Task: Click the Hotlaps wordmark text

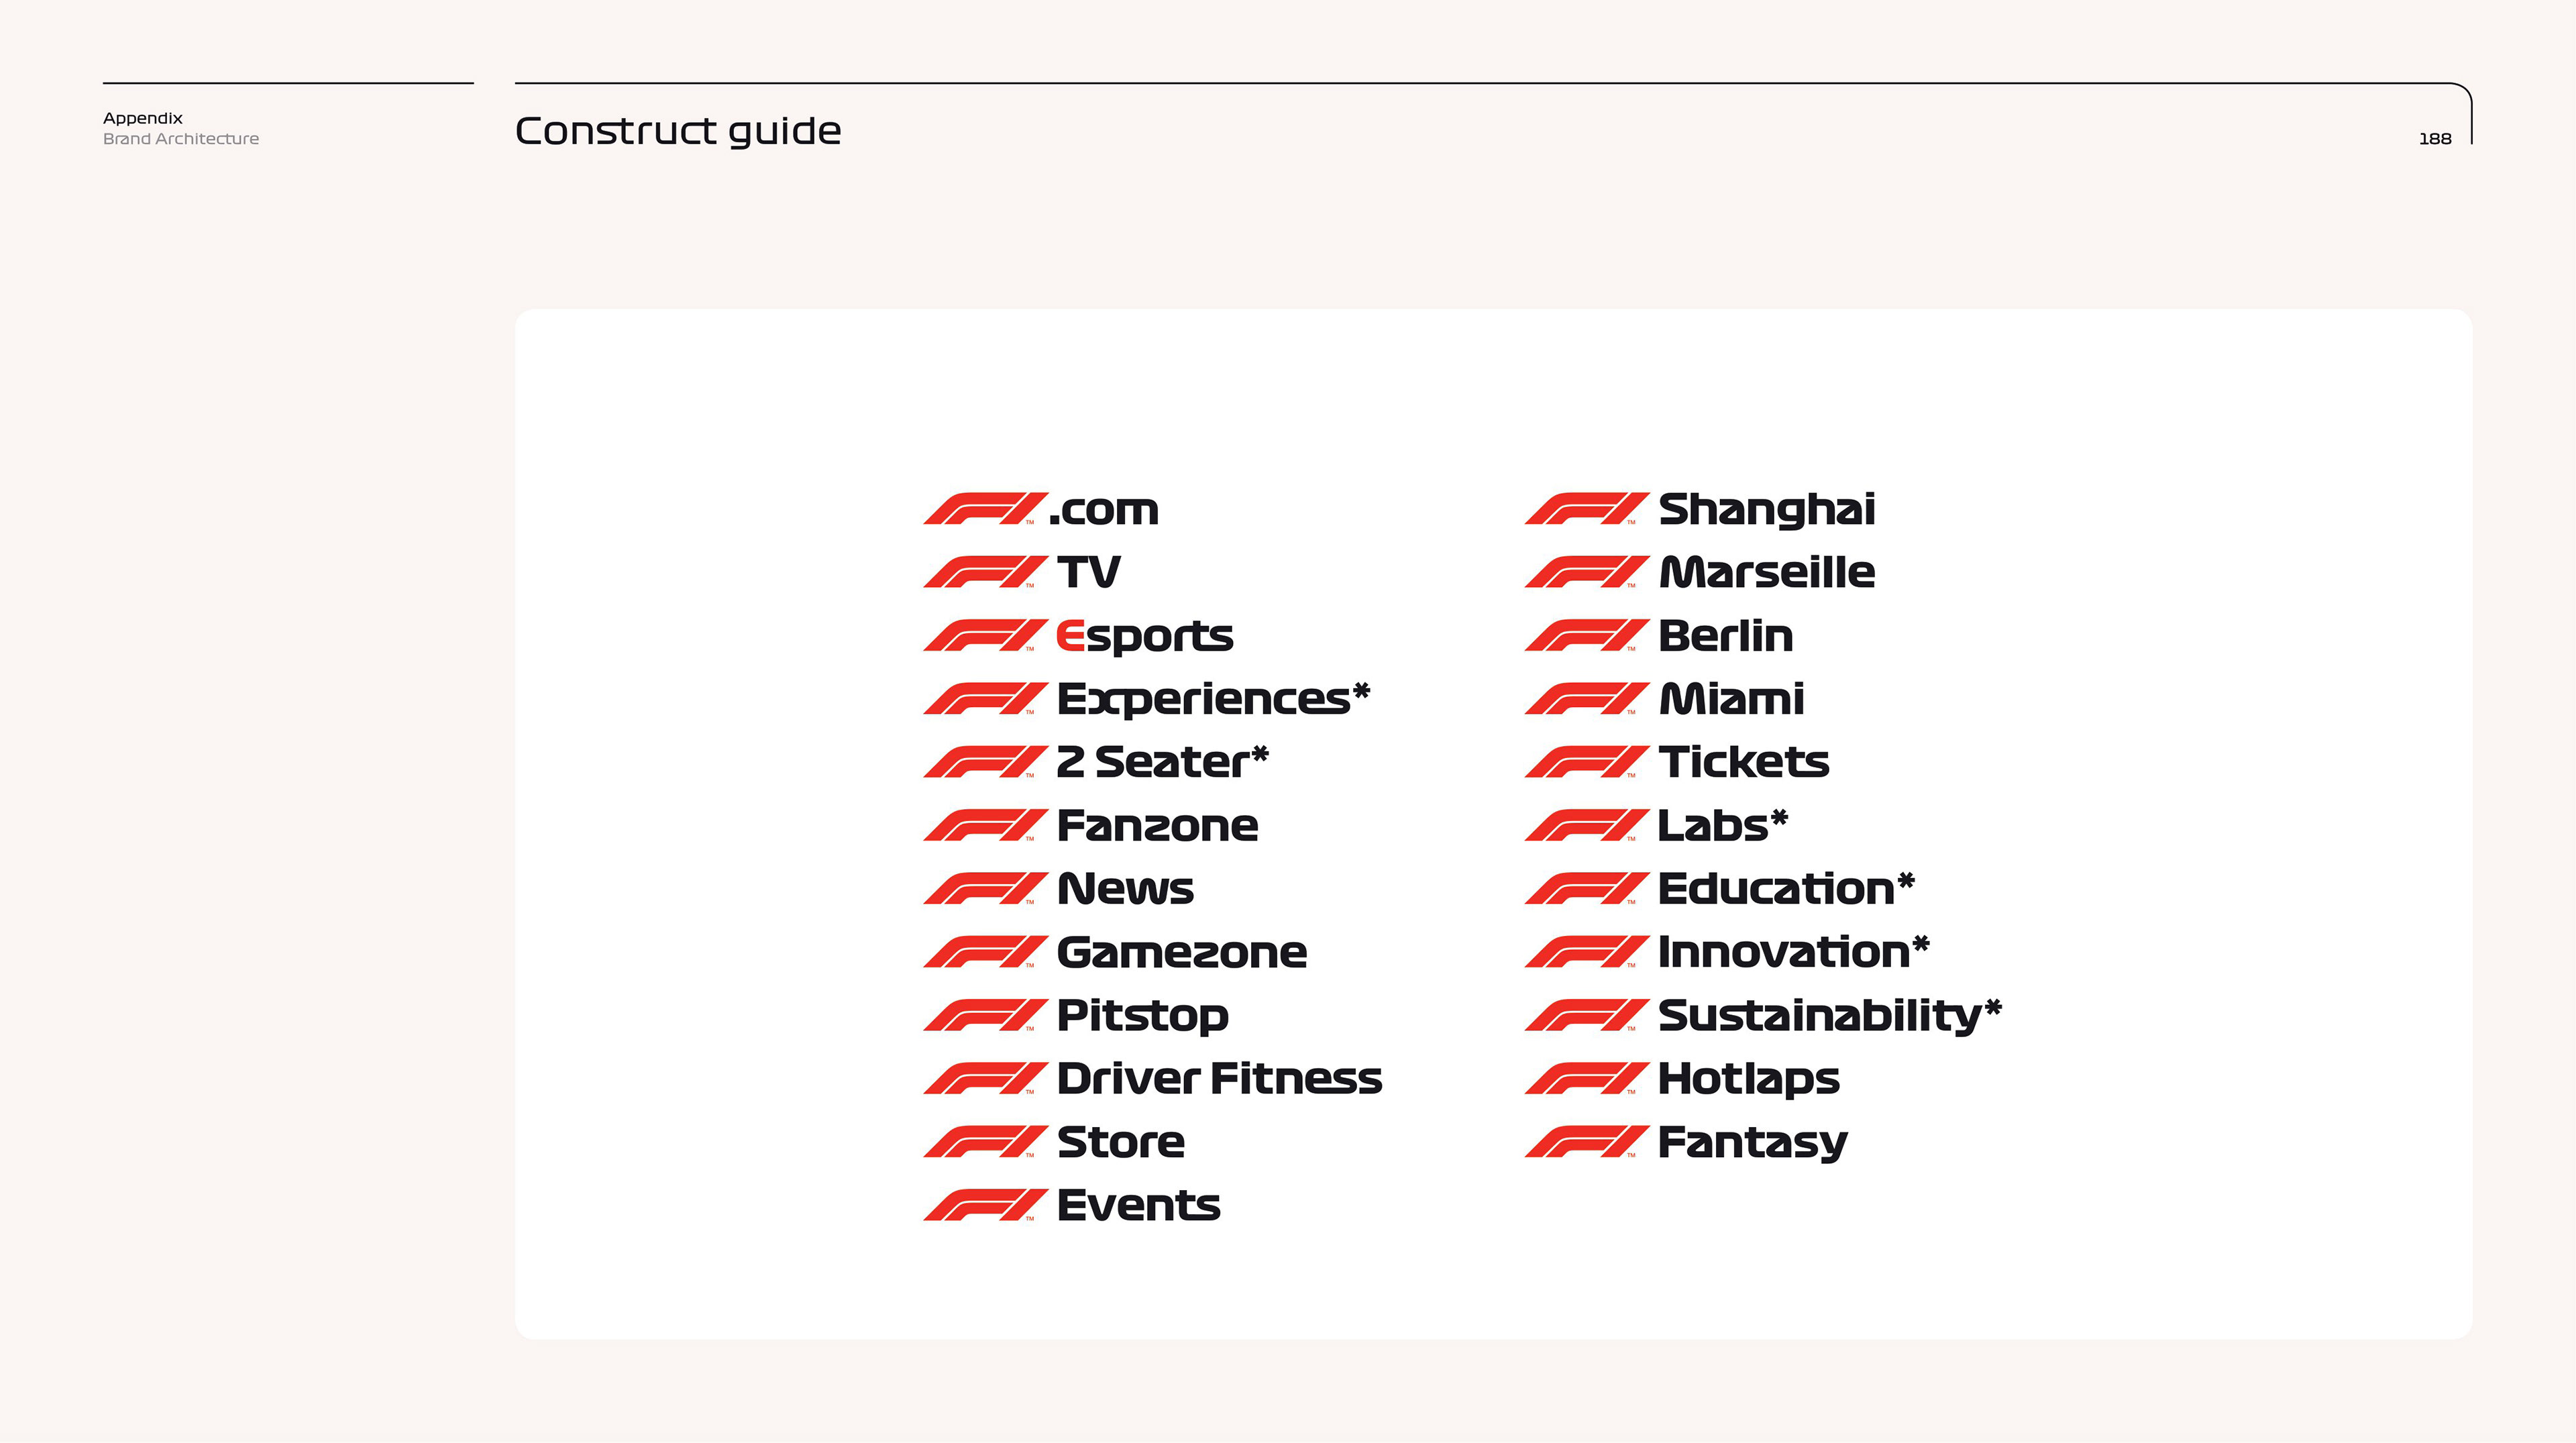Action: [x=1748, y=1079]
